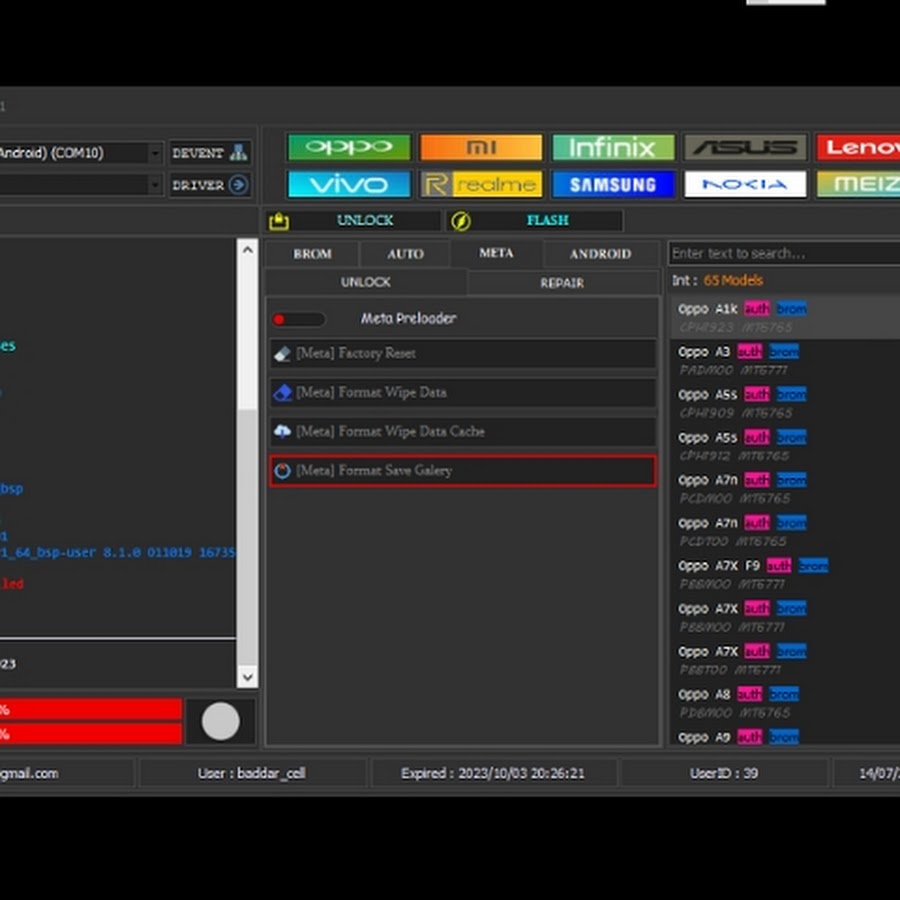Image resolution: width=900 pixels, height=900 pixels.
Task: Click the brom tag on Oppo A3
Action: [x=783, y=351]
